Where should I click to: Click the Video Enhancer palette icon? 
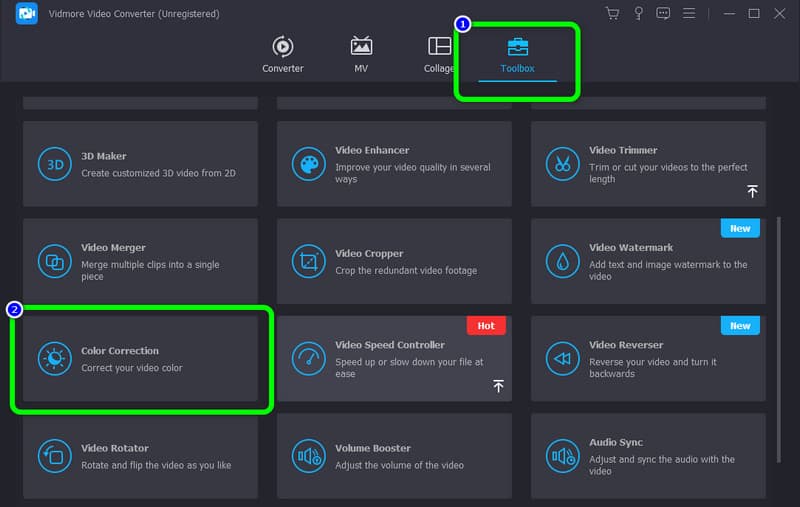(309, 164)
